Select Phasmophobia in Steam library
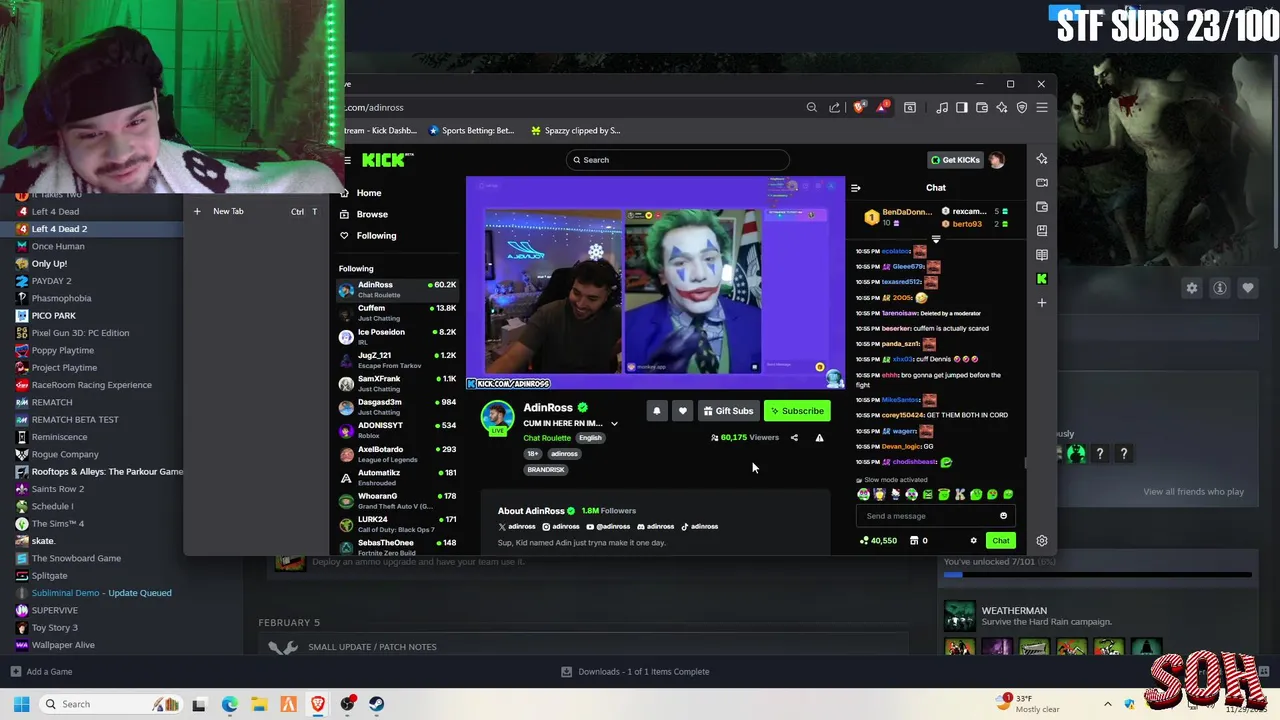This screenshot has width=1280, height=720. point(61,298)
